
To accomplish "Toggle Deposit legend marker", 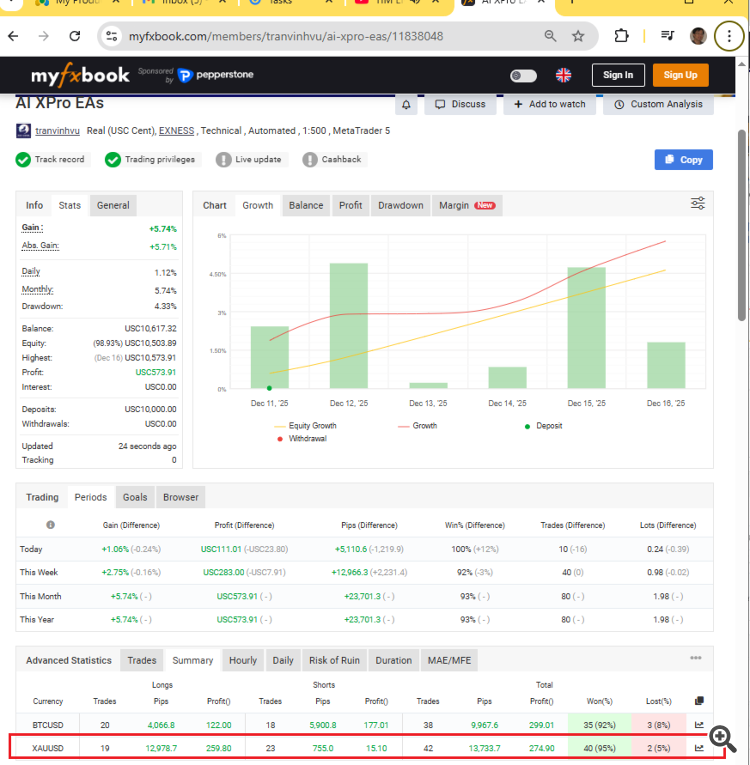I will 543,426.
